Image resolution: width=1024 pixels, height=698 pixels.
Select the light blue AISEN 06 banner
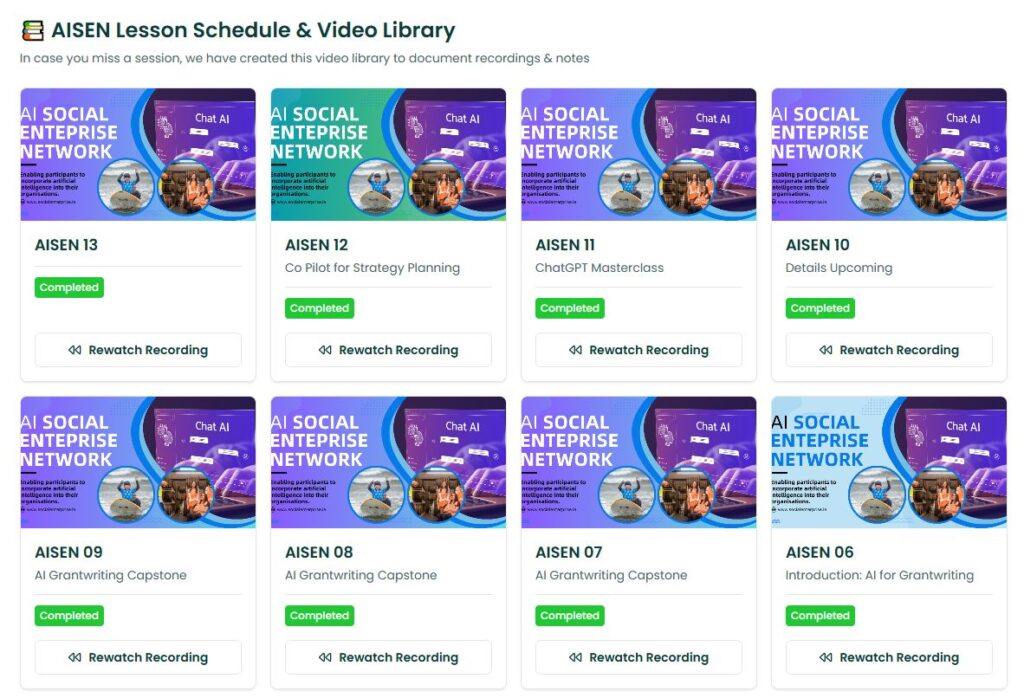(x=888, y=462)
